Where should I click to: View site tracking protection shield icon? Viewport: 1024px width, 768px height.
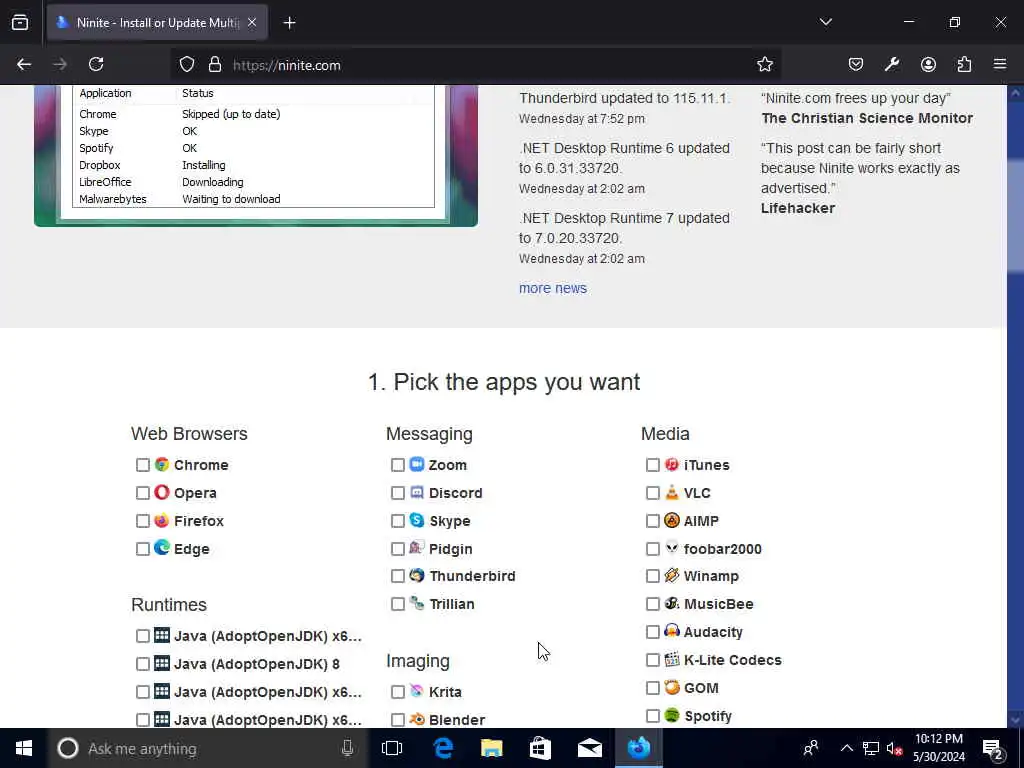pyautogui.click(x=187, y=65)
